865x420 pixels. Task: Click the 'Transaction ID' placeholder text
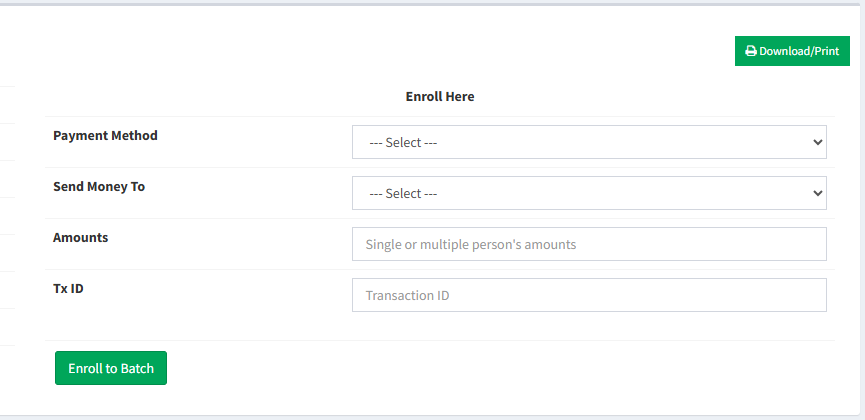407,295
